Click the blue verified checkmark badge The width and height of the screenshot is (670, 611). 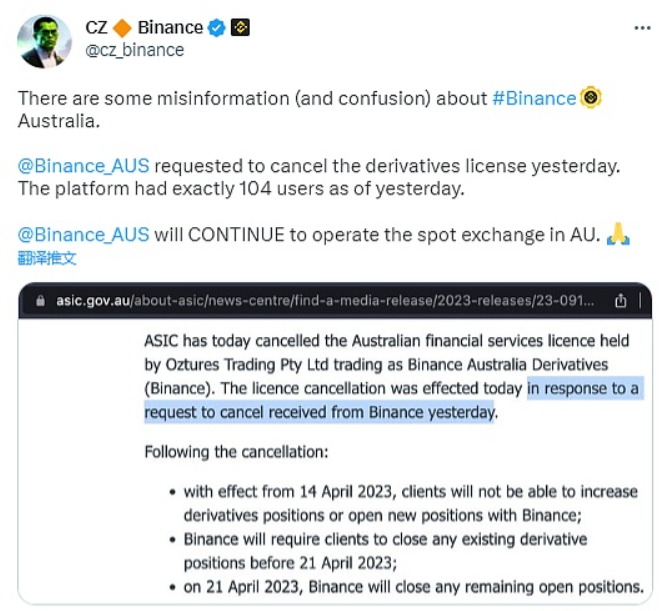pyautogui.click(x=217, y=27)
